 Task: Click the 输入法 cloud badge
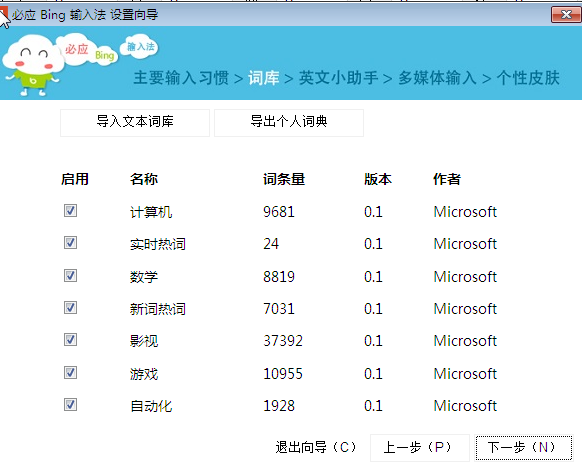point(140,47)
